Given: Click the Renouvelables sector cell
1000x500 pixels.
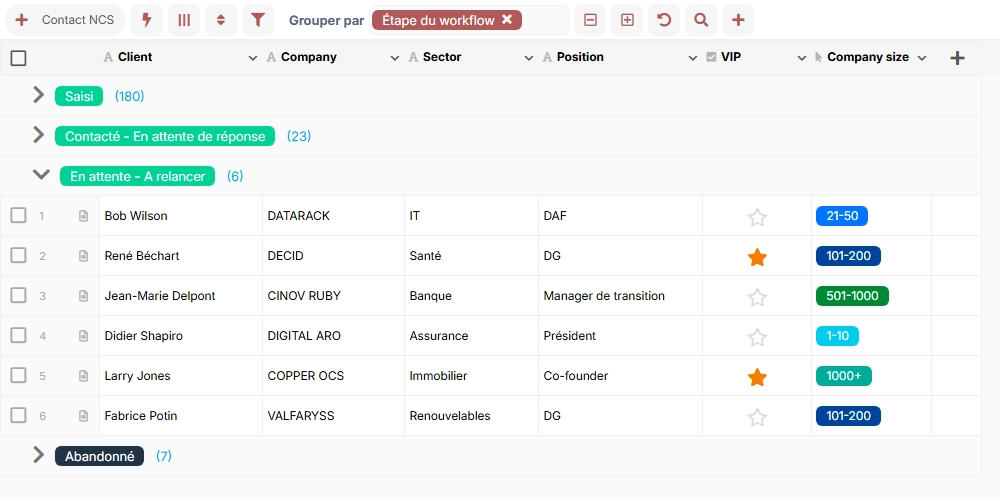Looking at the screenshot, I should [471, 416].
